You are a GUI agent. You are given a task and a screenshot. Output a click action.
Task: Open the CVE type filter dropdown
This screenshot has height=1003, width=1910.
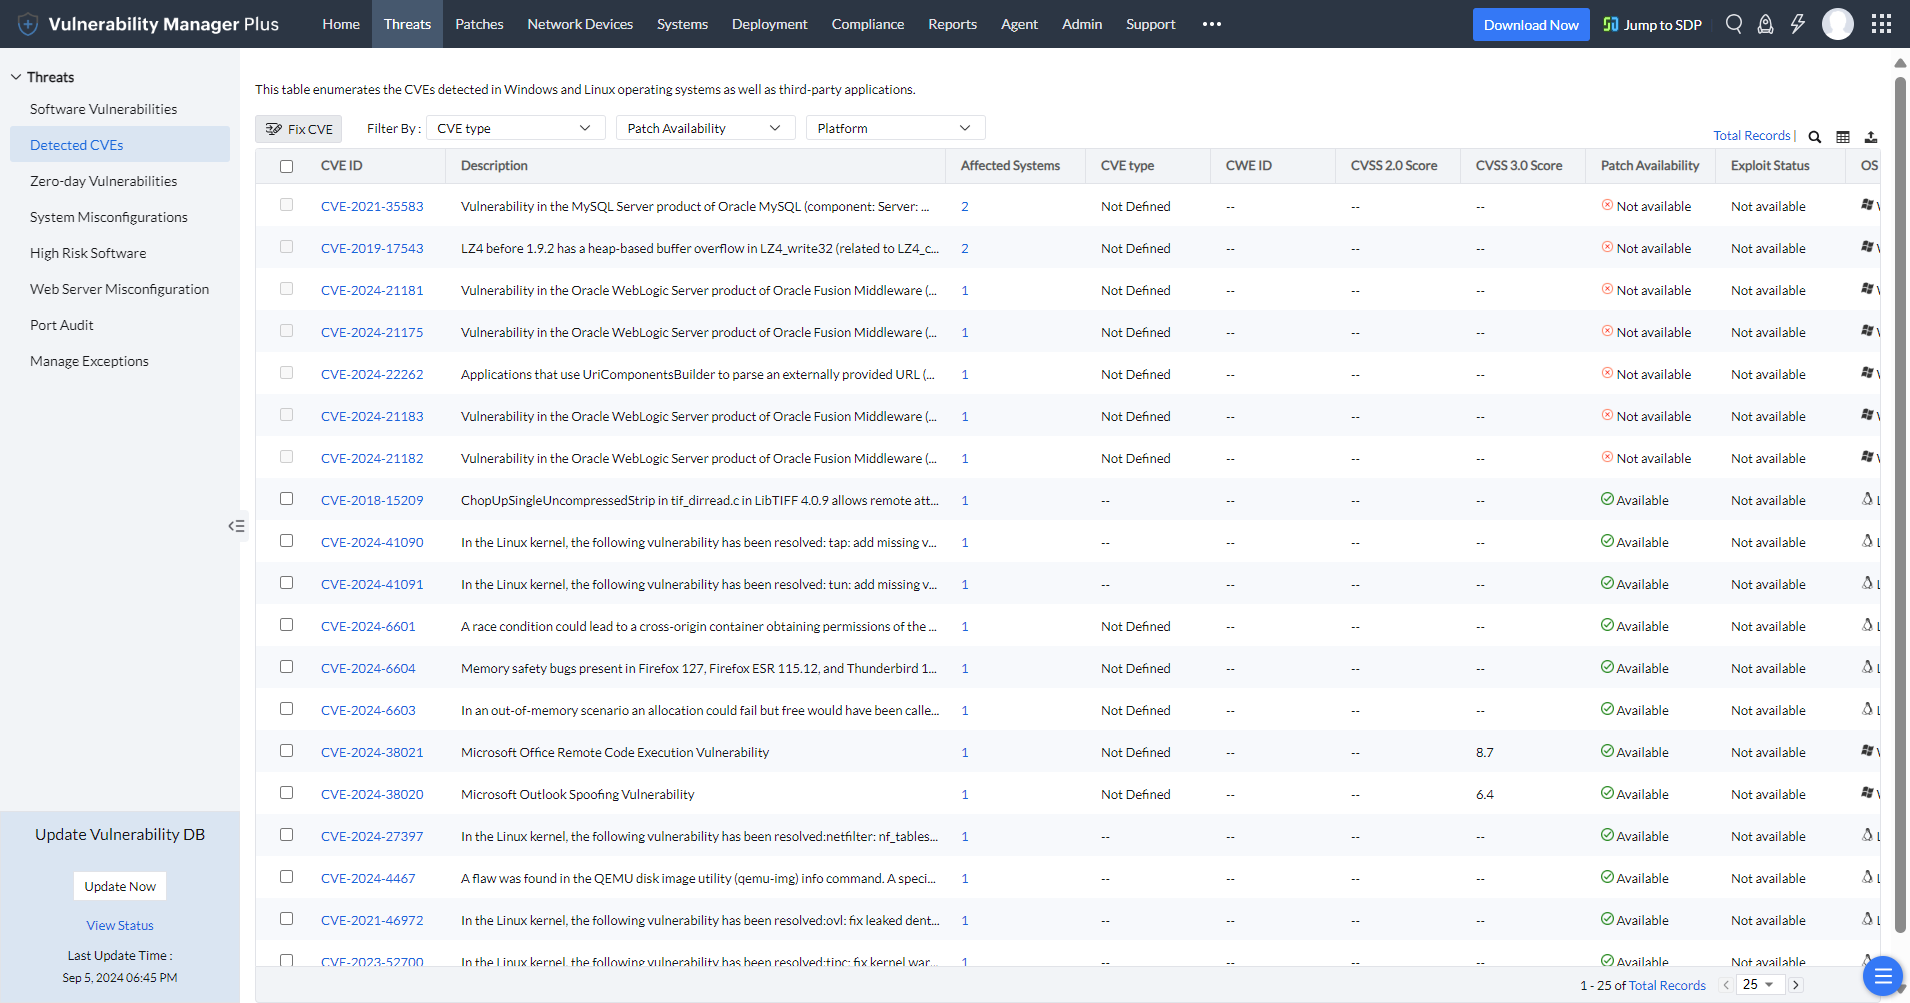click(514, 127)
